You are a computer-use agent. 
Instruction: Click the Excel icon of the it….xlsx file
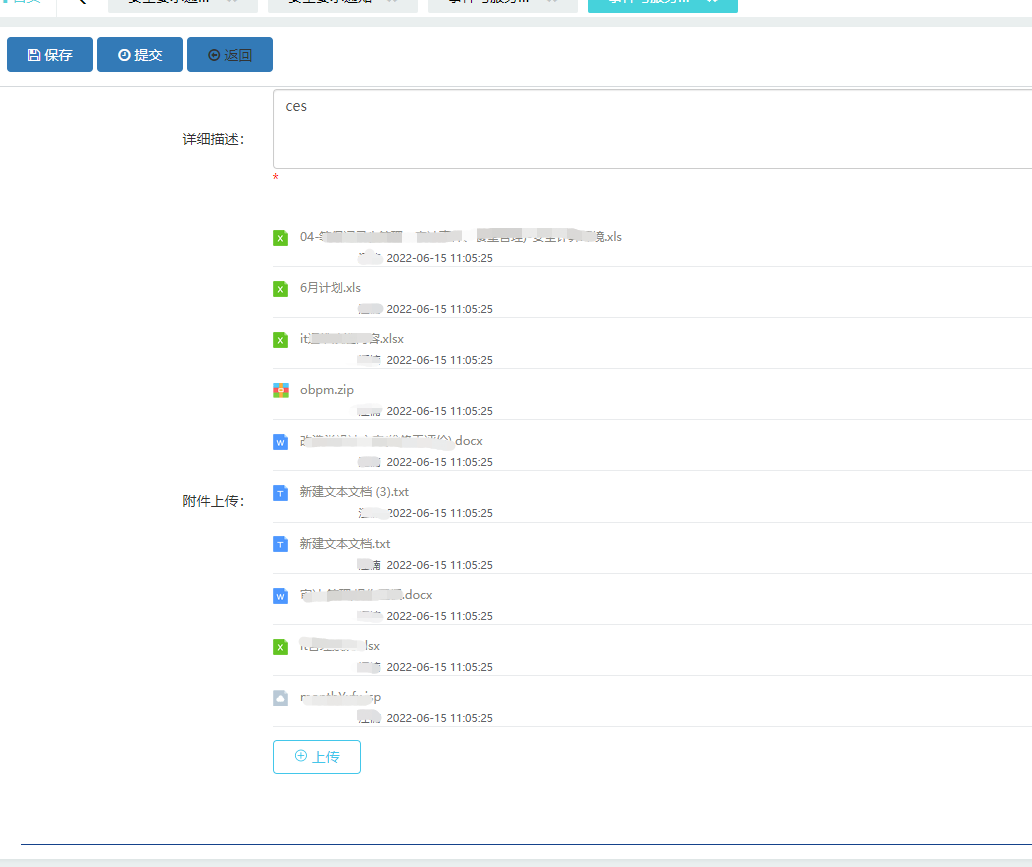pos(280,340)
